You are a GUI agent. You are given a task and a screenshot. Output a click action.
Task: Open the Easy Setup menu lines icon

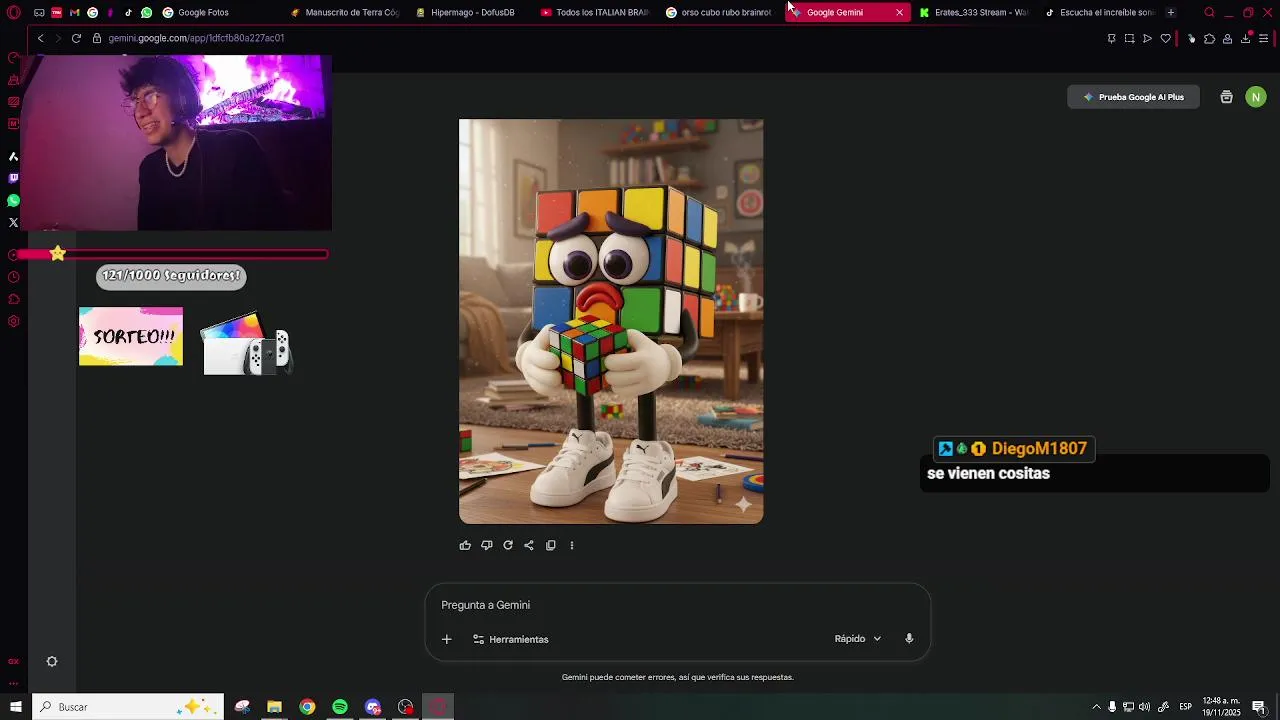pos(1263,38)
